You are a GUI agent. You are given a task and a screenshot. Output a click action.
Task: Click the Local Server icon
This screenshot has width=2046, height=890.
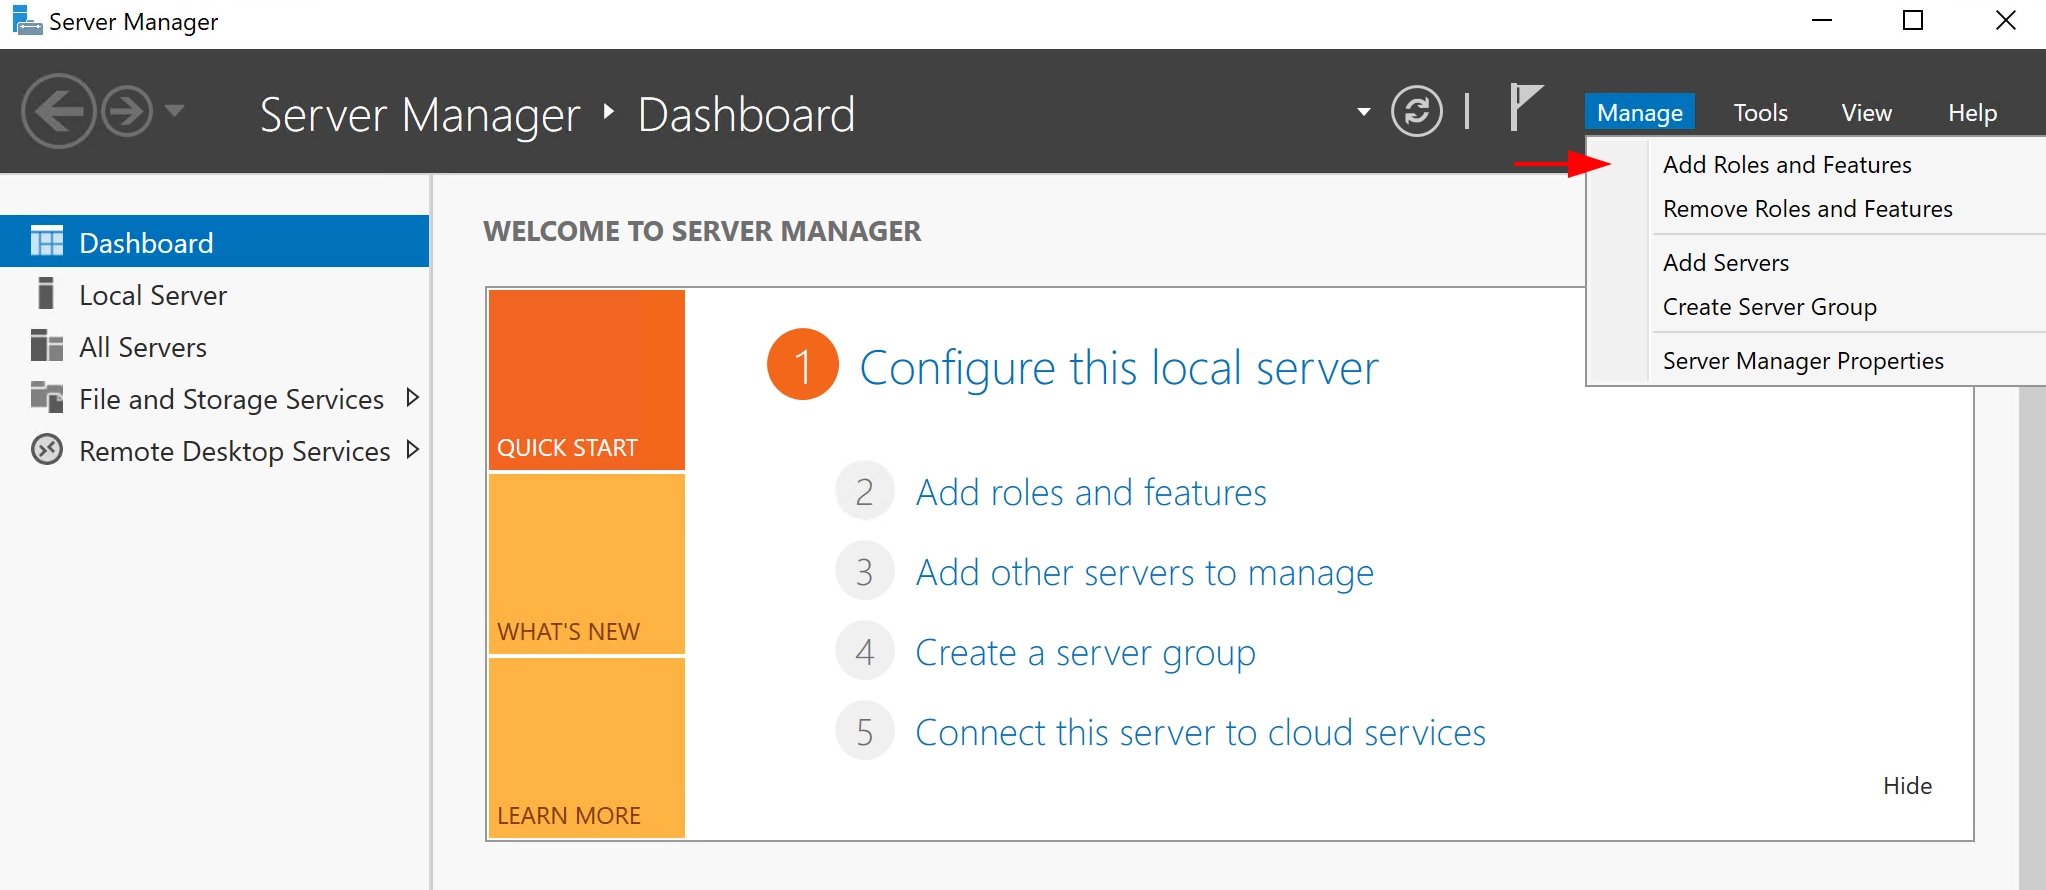click(x=46, y=294)
